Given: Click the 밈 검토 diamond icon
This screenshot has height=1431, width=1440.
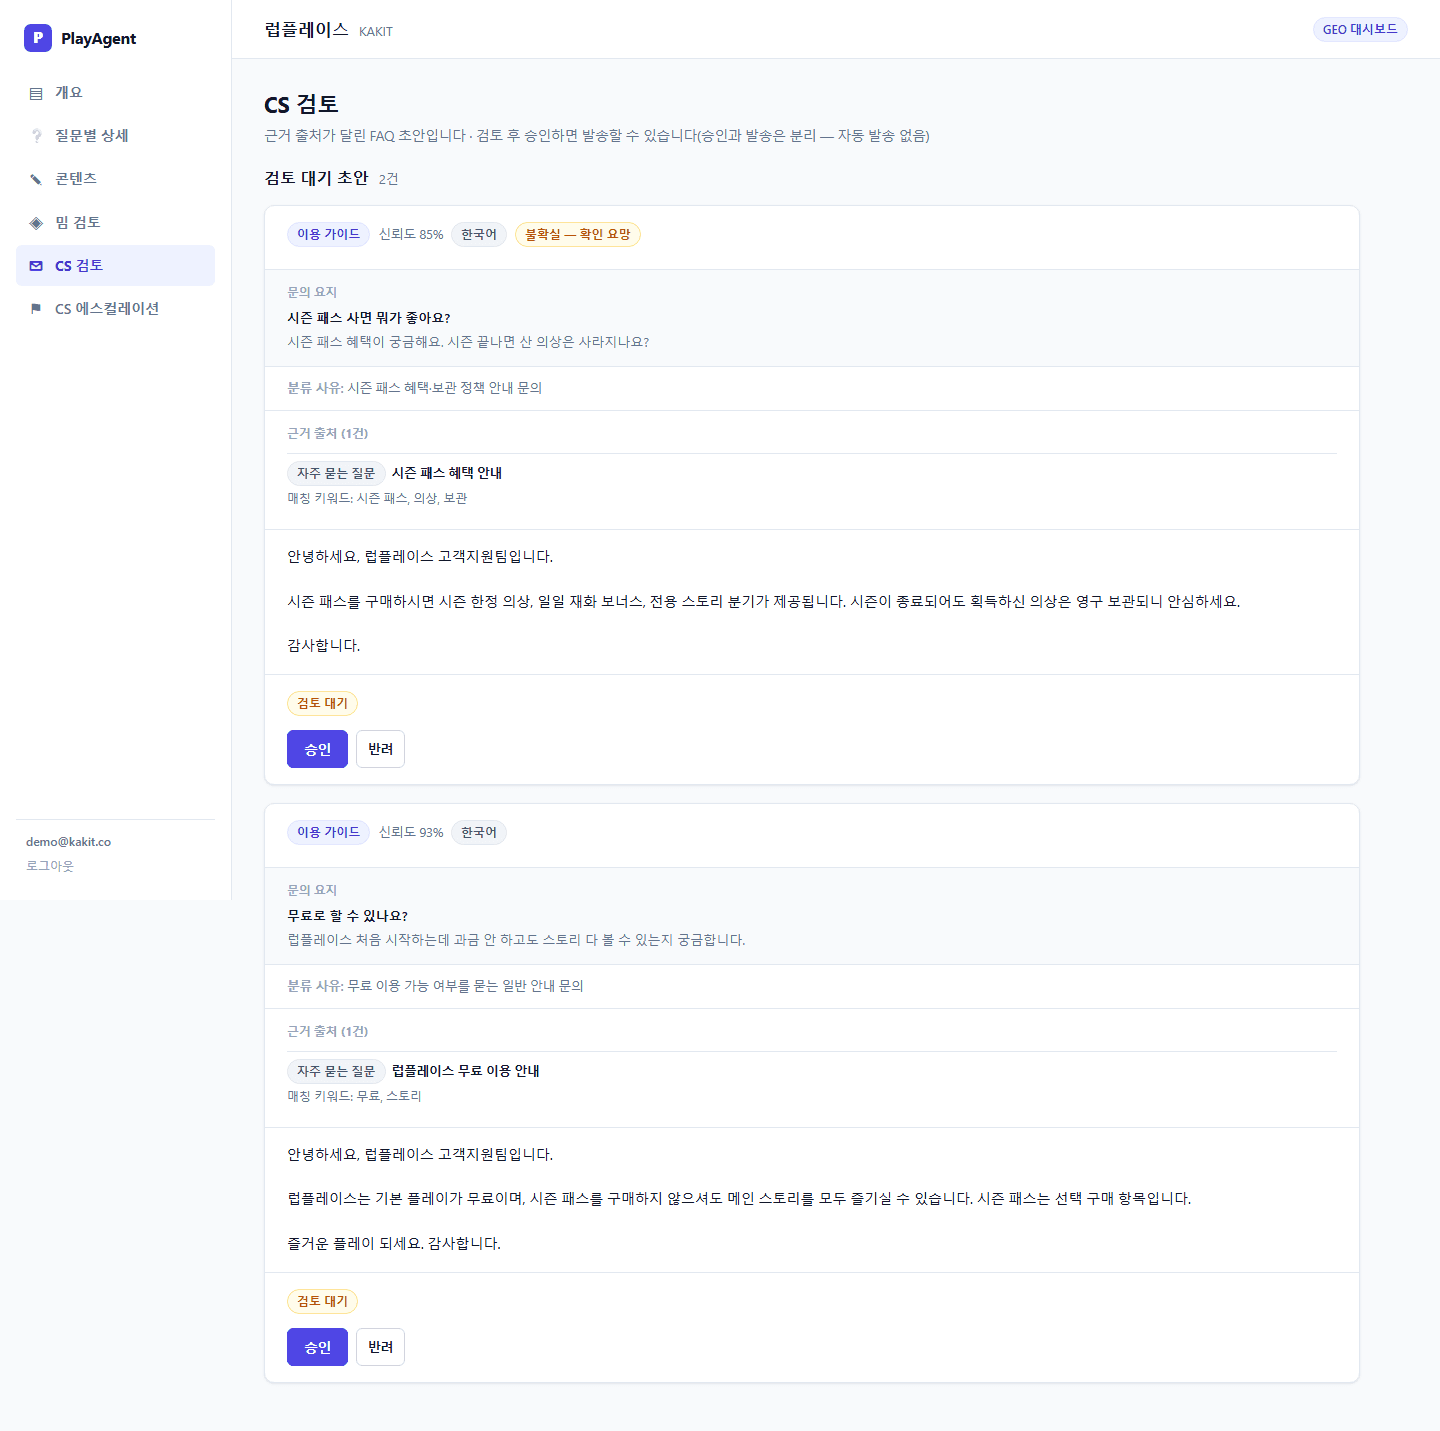Looking at the screenshot, I should 36,223.
